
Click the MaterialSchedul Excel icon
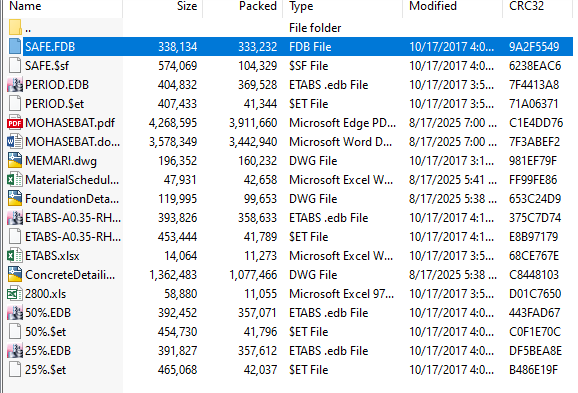point(15,180)
